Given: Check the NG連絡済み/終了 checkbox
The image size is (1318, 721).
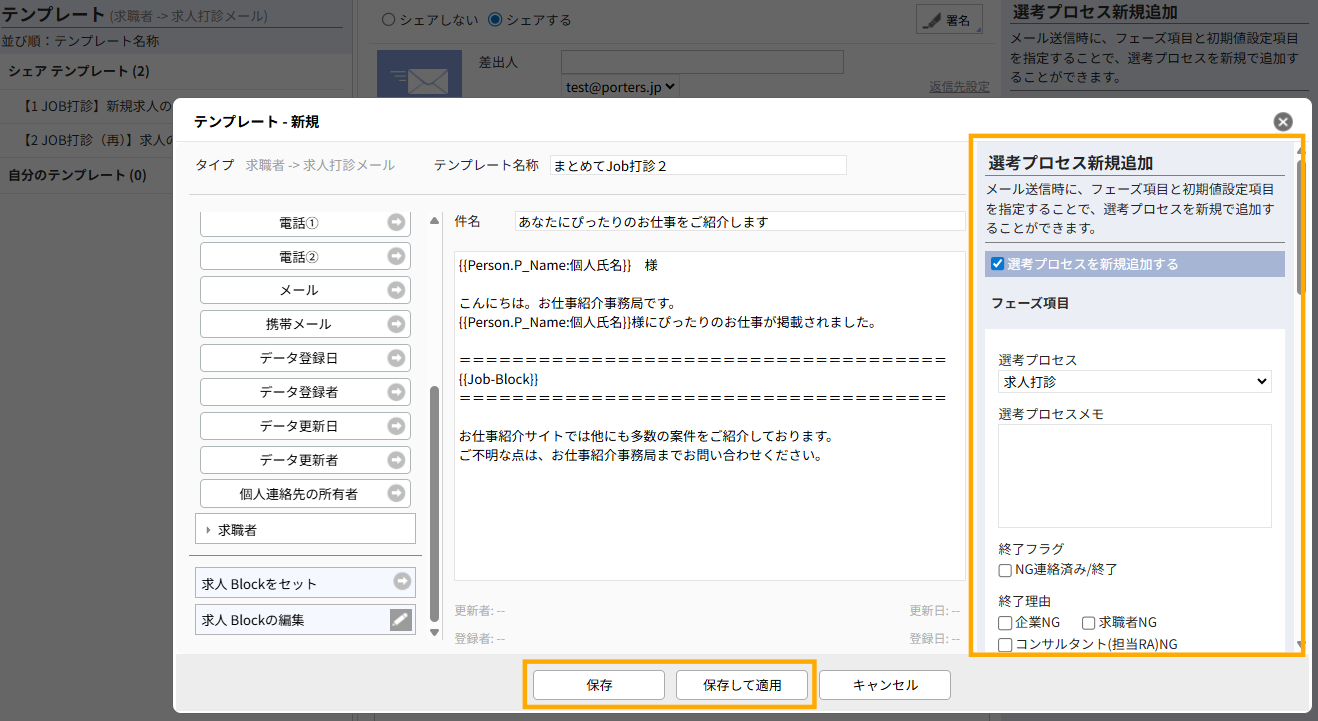Looking at the screenshot, I should 1005,570.
